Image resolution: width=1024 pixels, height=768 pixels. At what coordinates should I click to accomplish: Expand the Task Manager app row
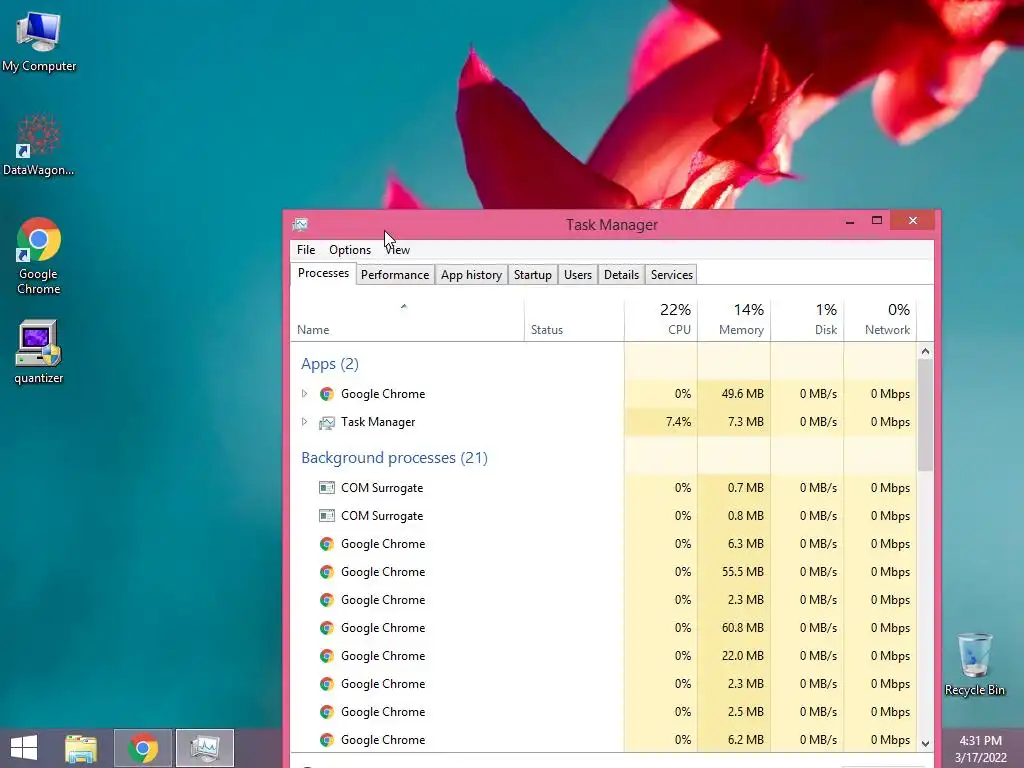pos(304,422)
